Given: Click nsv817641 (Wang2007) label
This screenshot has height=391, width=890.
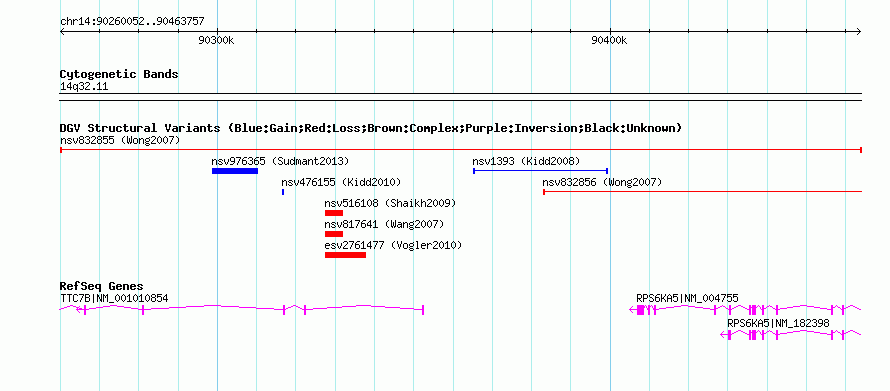Looking at the screenshot, I should pyautogui.click(x=384, y=224).
